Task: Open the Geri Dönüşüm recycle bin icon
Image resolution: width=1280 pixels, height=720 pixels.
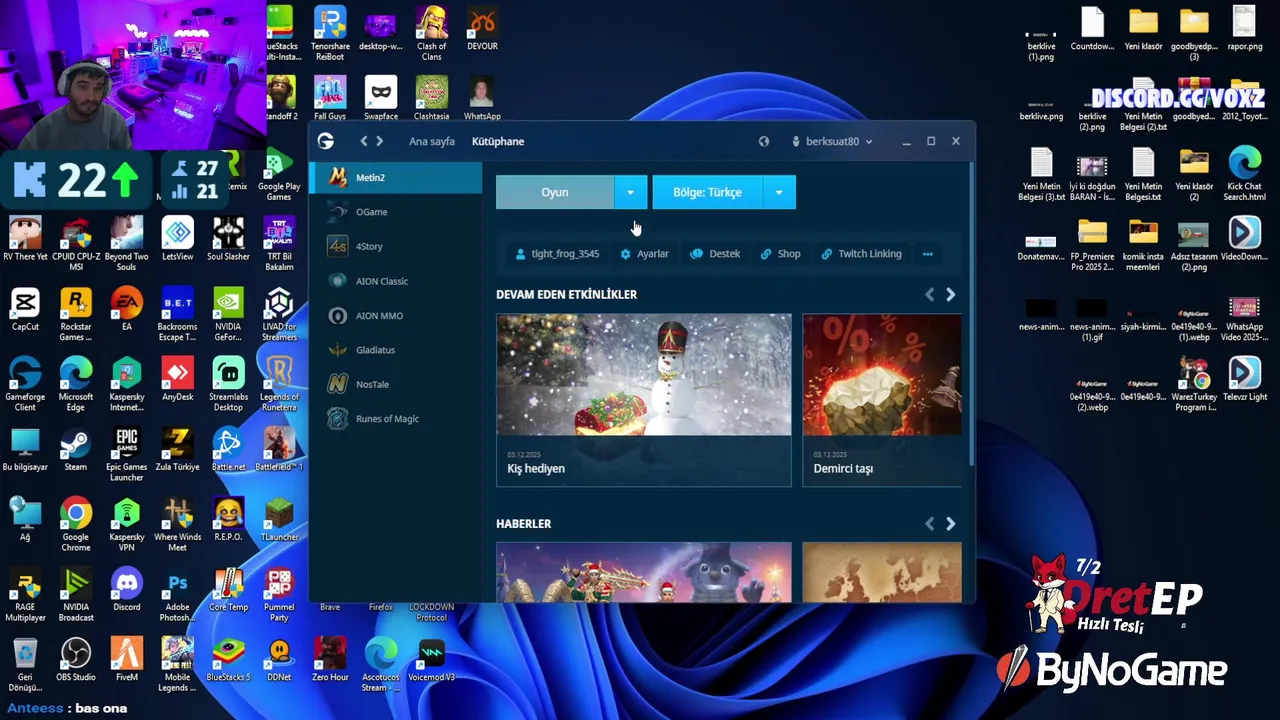Action: point(25,665)
